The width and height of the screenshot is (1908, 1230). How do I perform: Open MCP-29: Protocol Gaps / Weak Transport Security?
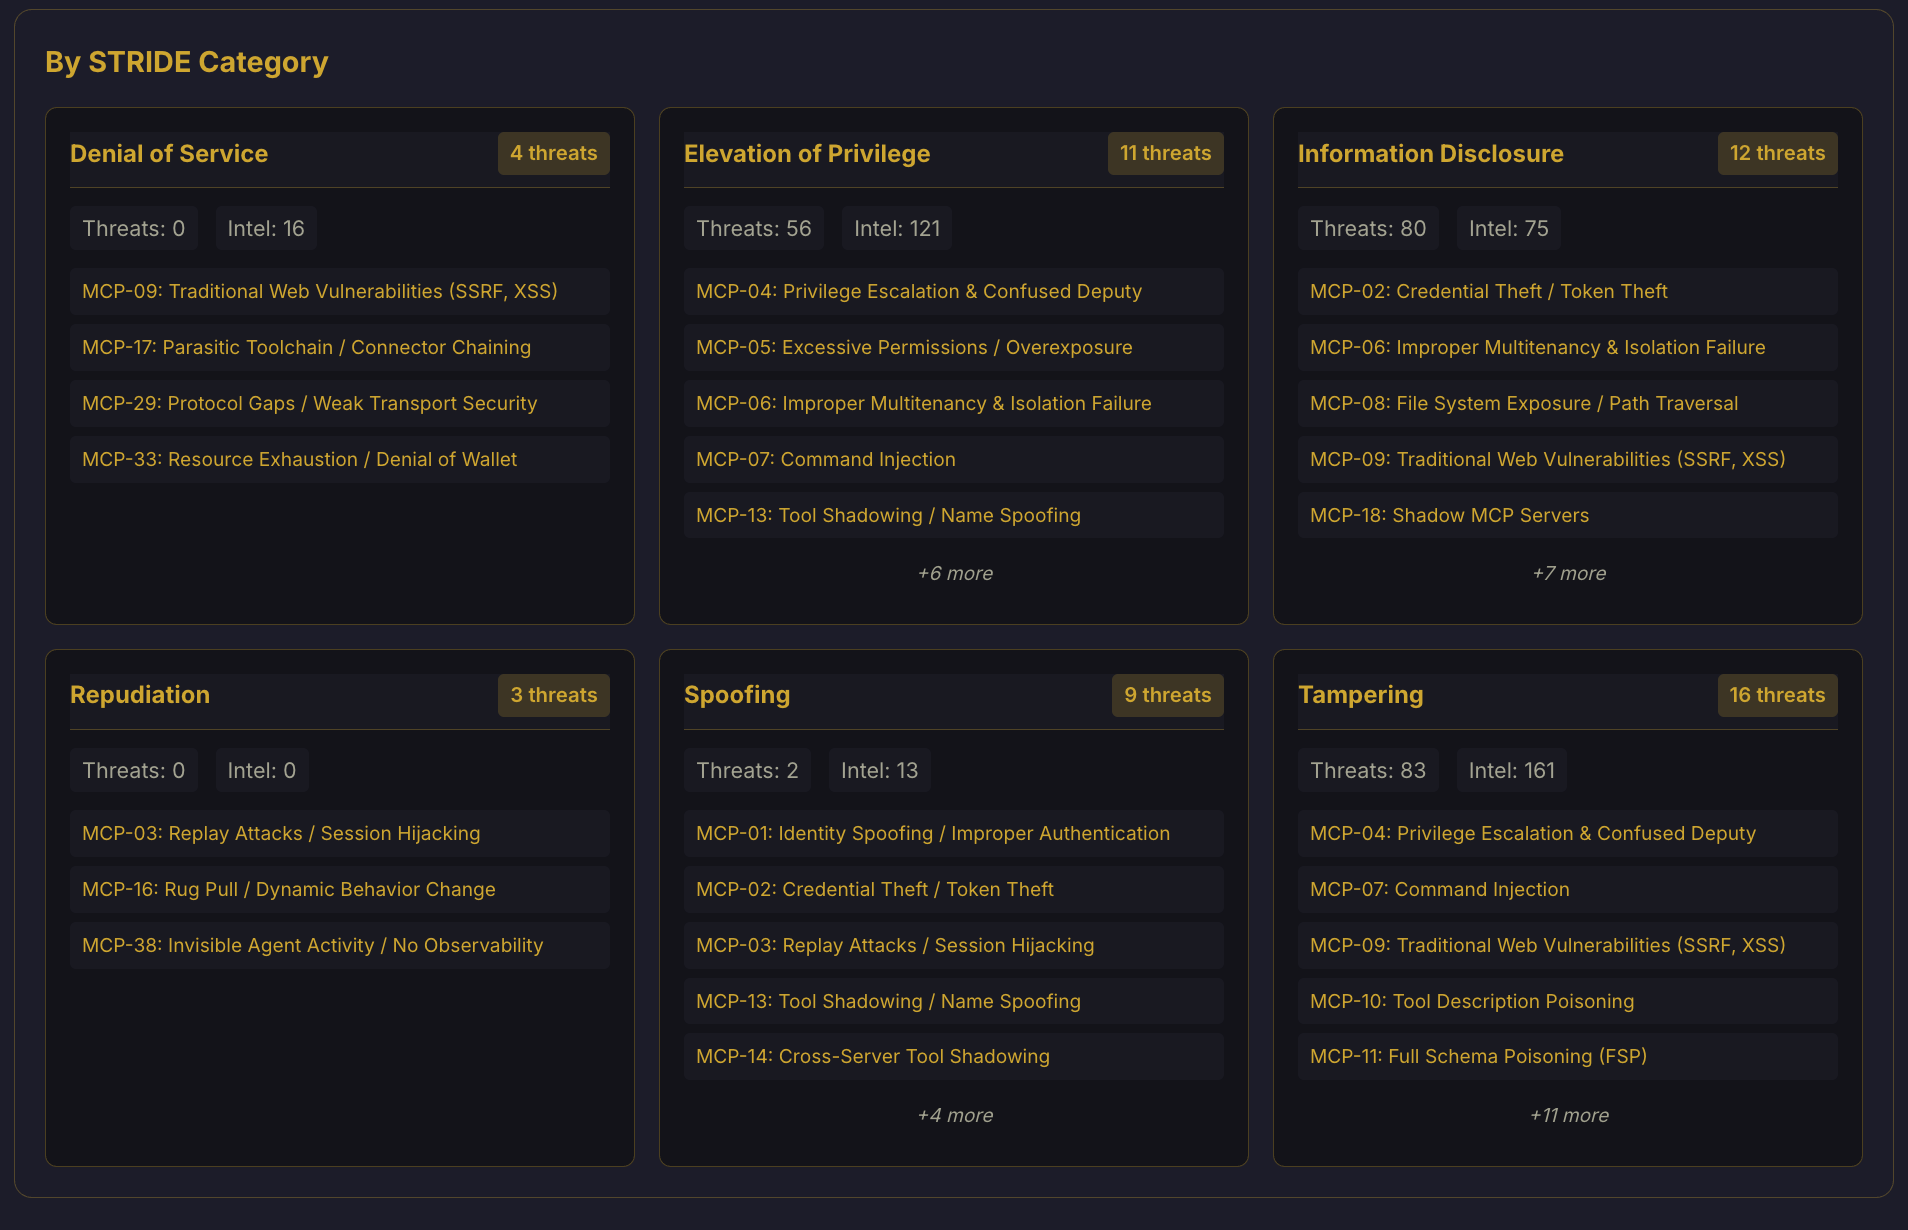[x=340, y=403]
